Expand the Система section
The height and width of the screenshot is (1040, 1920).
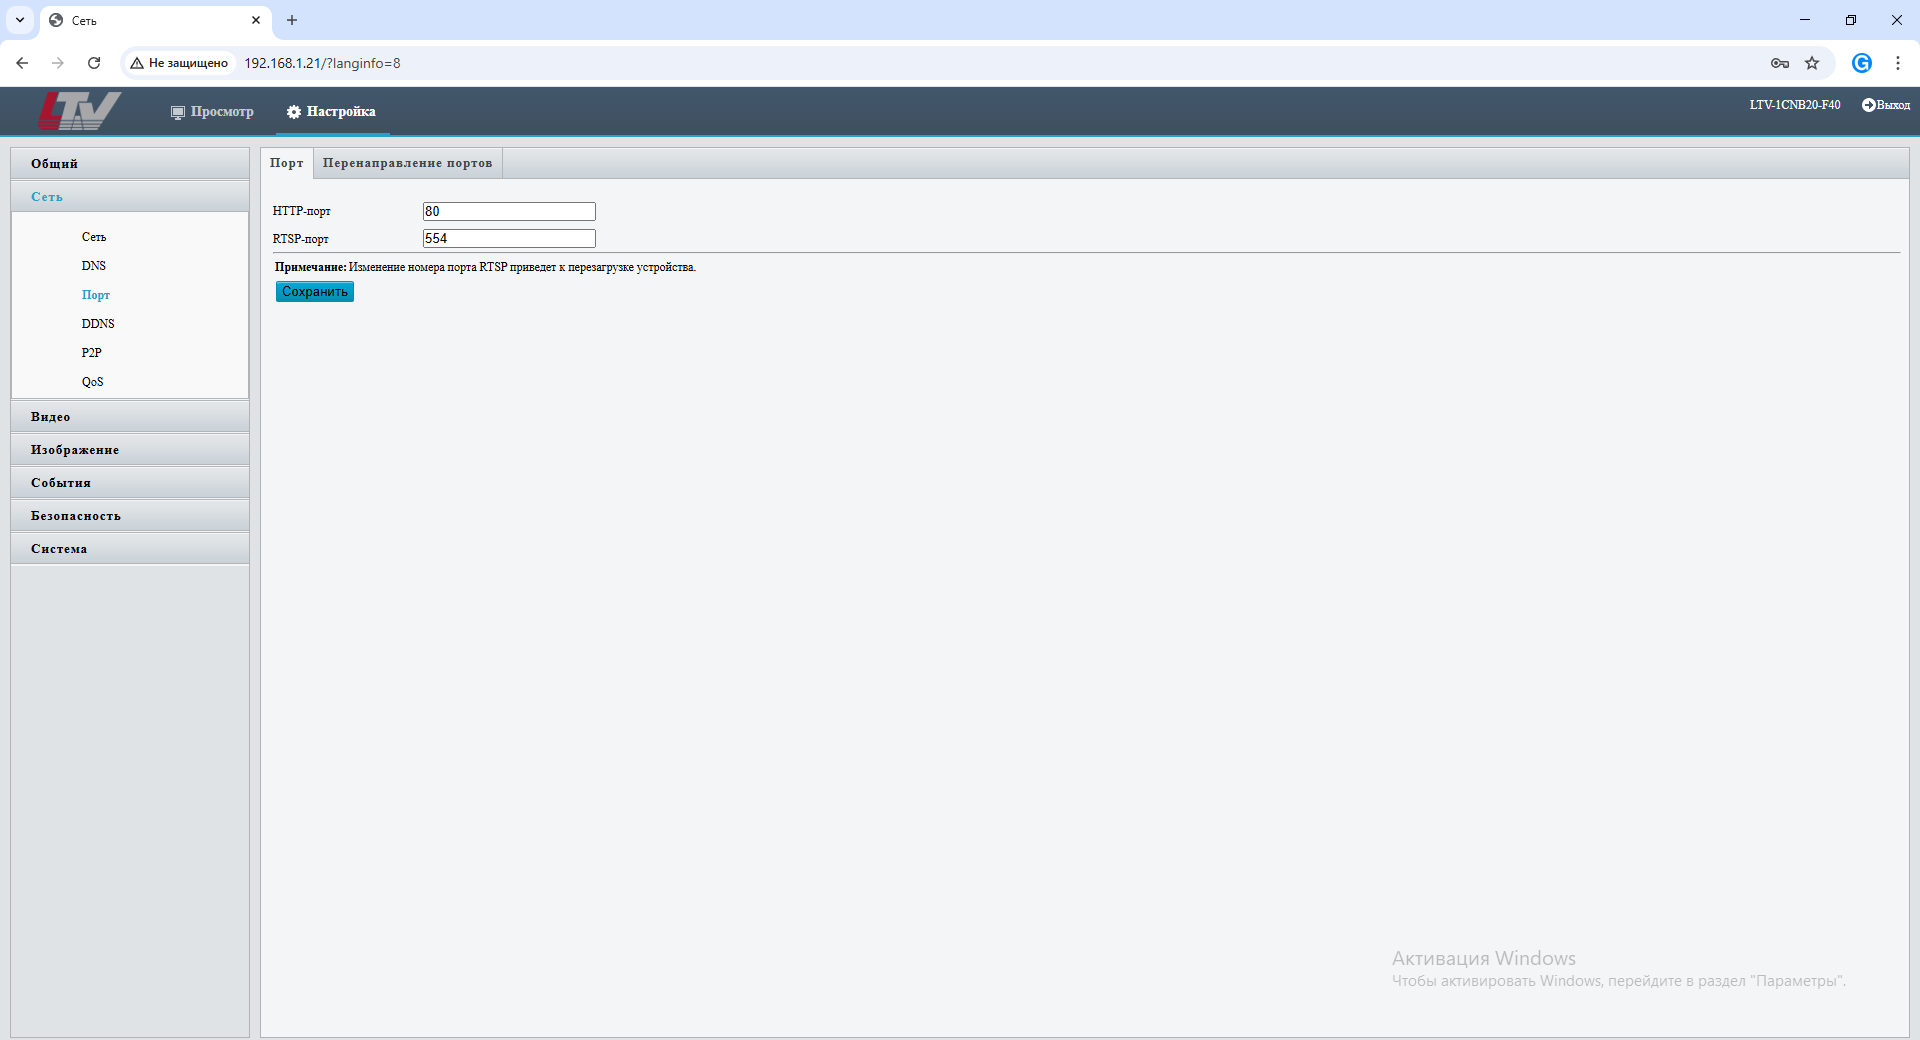pyautogui.click(x=130, y=549)
